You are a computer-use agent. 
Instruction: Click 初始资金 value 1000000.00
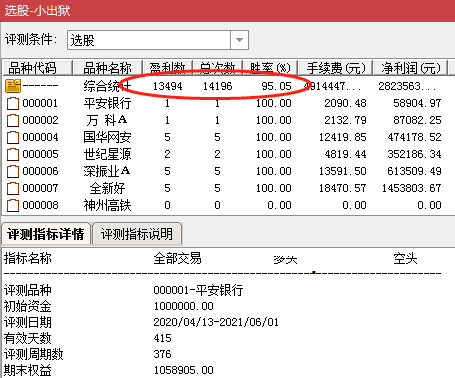[184, 306]
